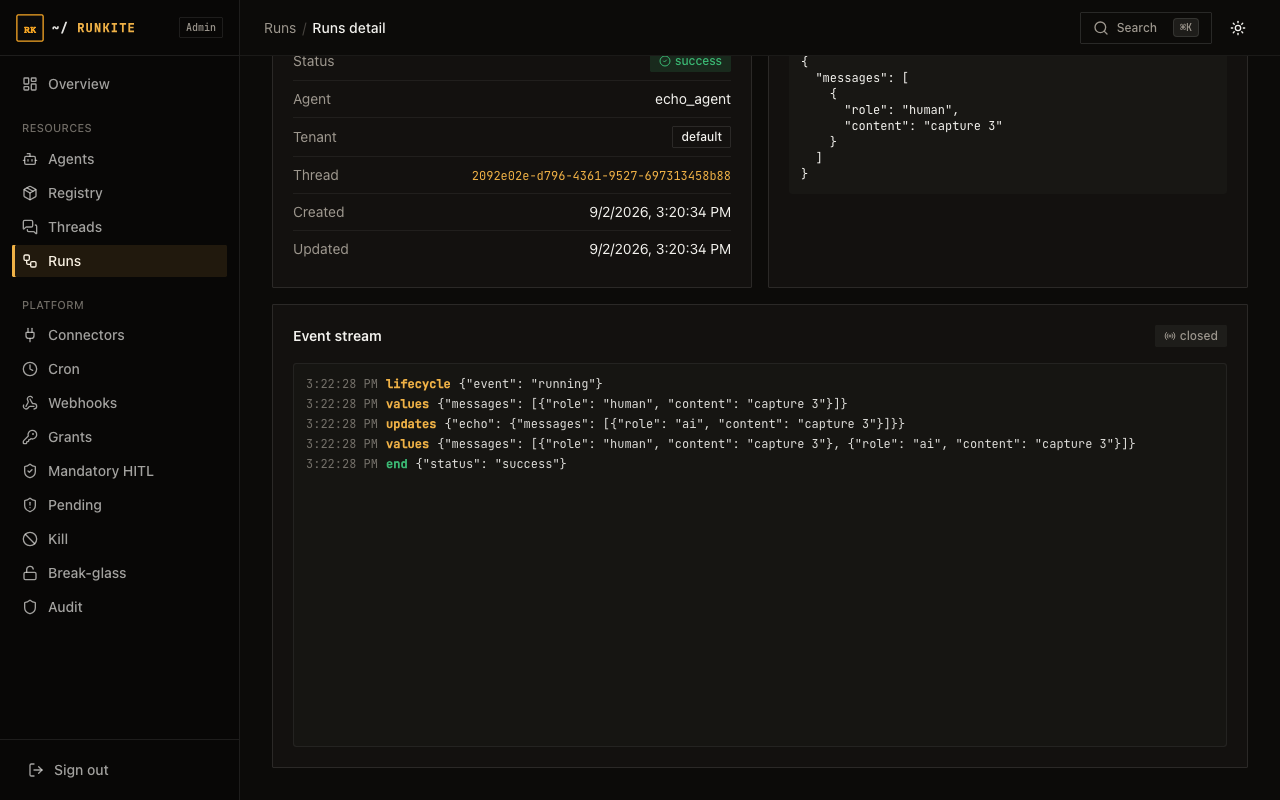
Task: Click the updates echo event line
Action: pyautogui.click(x=605, y=424)
